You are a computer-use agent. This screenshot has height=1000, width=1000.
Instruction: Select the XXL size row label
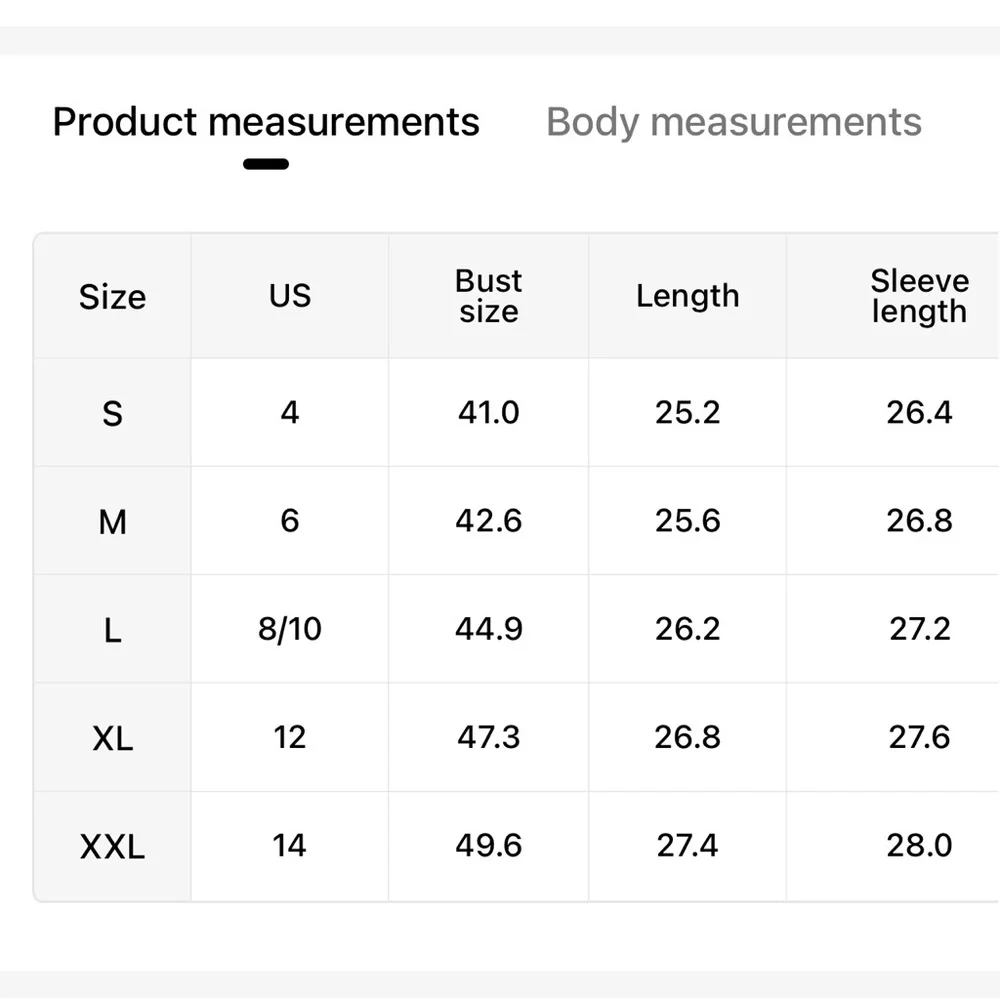(112, 847)
